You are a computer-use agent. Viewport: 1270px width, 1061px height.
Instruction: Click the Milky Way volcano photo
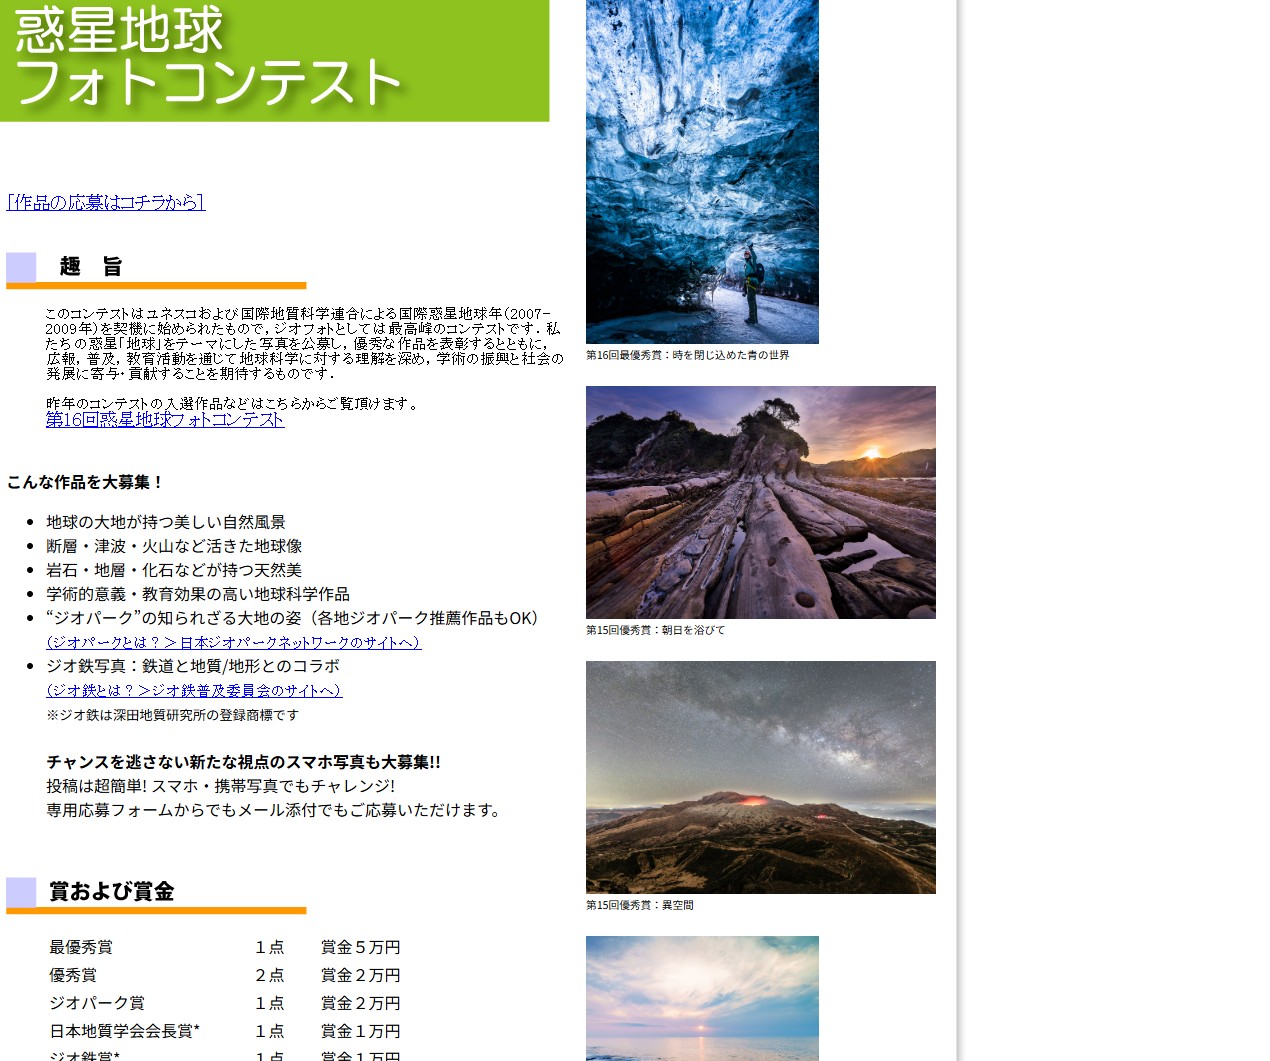tap(760, 777)
